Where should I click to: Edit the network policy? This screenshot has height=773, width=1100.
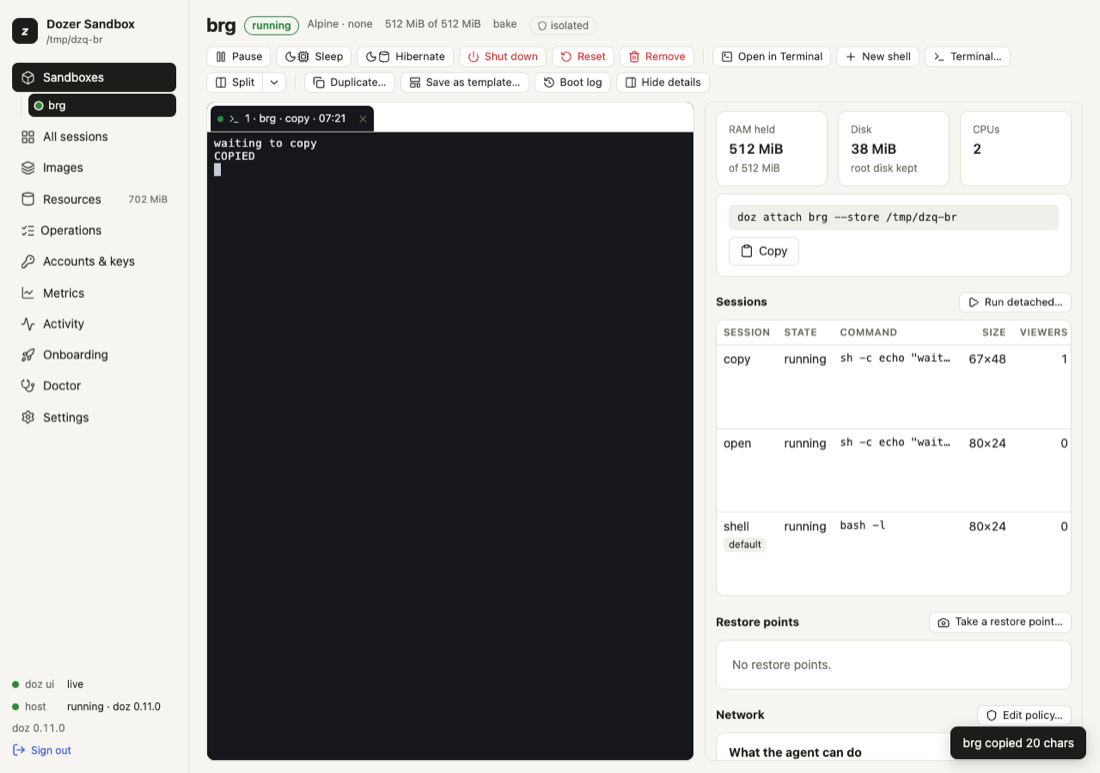click(x=1024, y=715)
